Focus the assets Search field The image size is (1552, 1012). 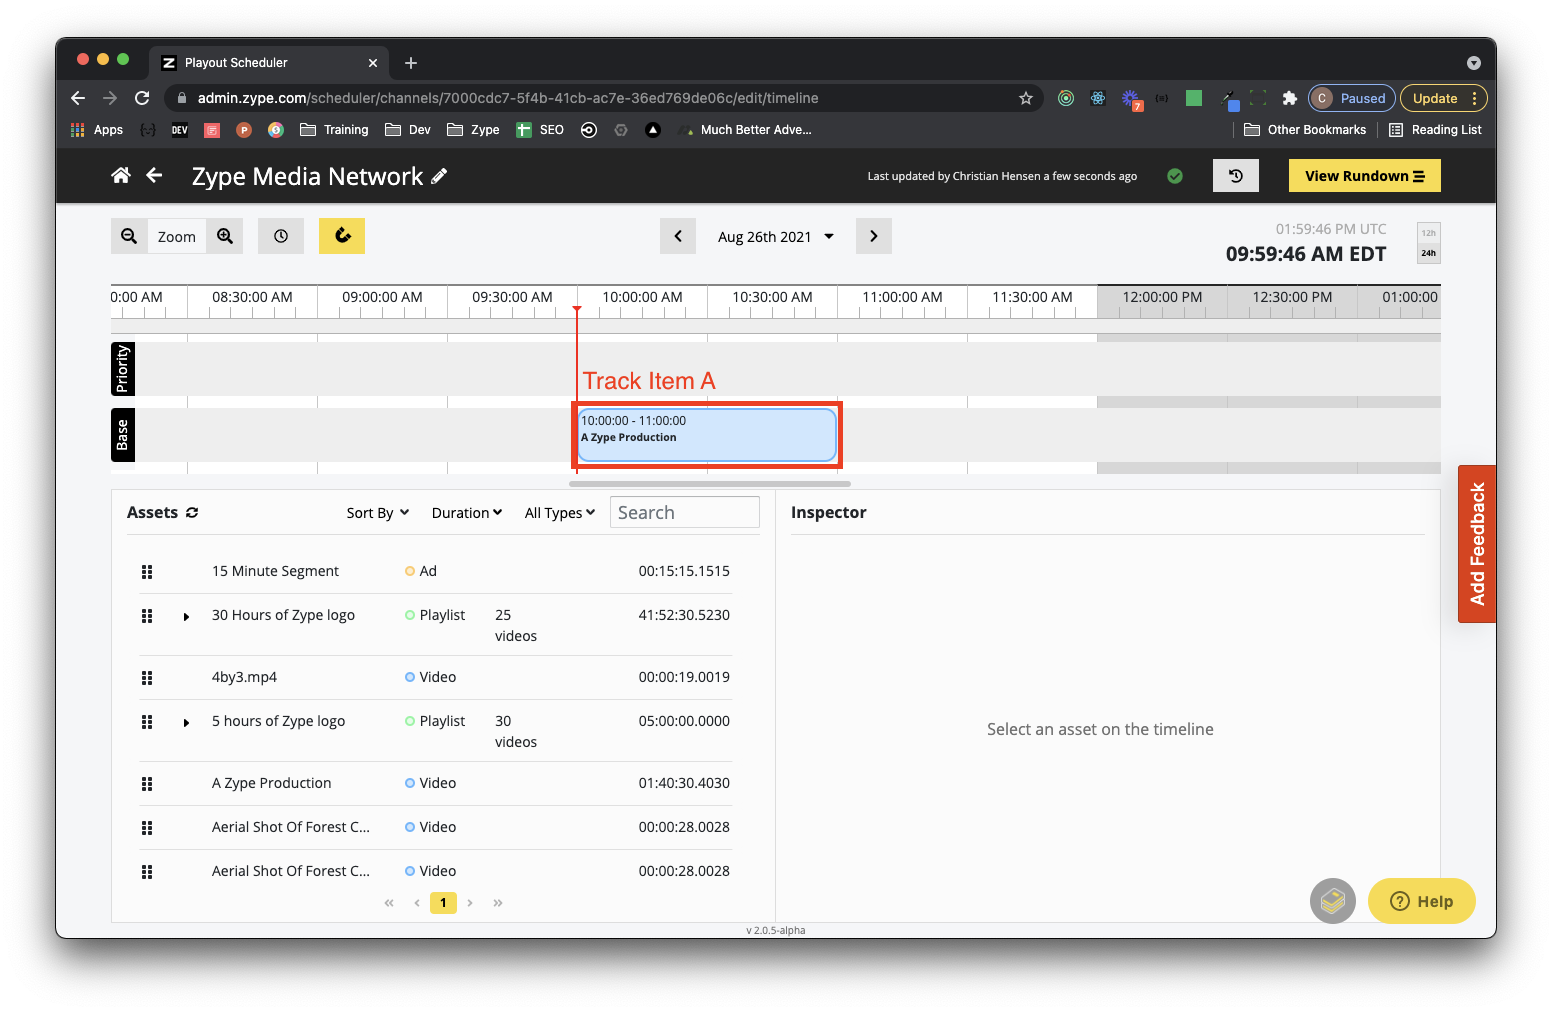pyautogui.click(x=685, y=512)
